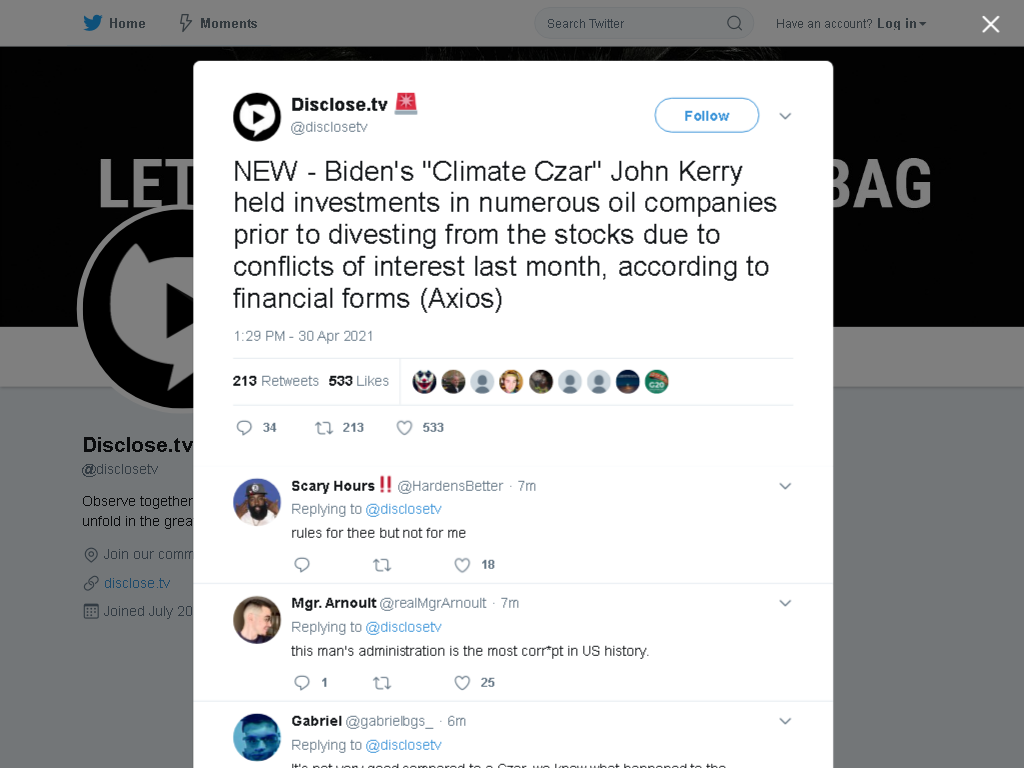Open Disclose.tv profile avatar in tweet
The width and height of the screenshot is (1024, 768).
(x=257, y=117)
